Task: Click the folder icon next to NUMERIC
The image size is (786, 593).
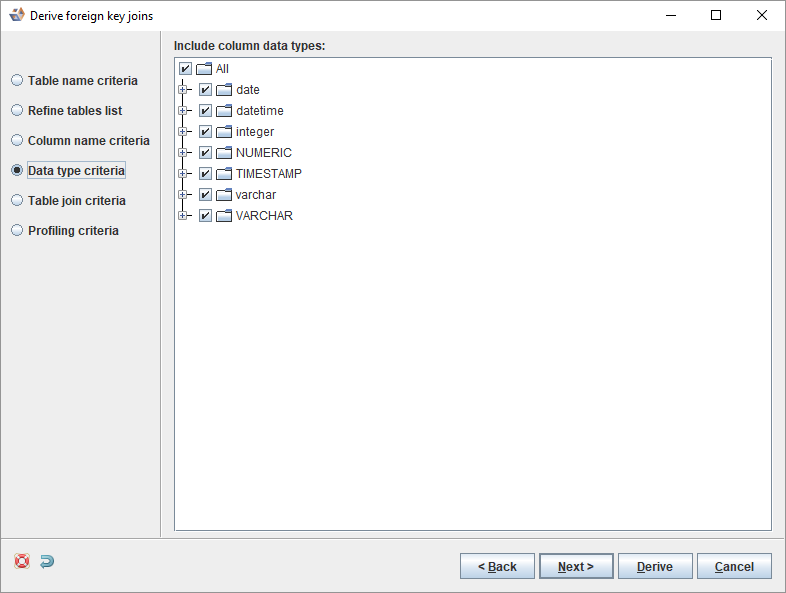Action: click(224, 153)
